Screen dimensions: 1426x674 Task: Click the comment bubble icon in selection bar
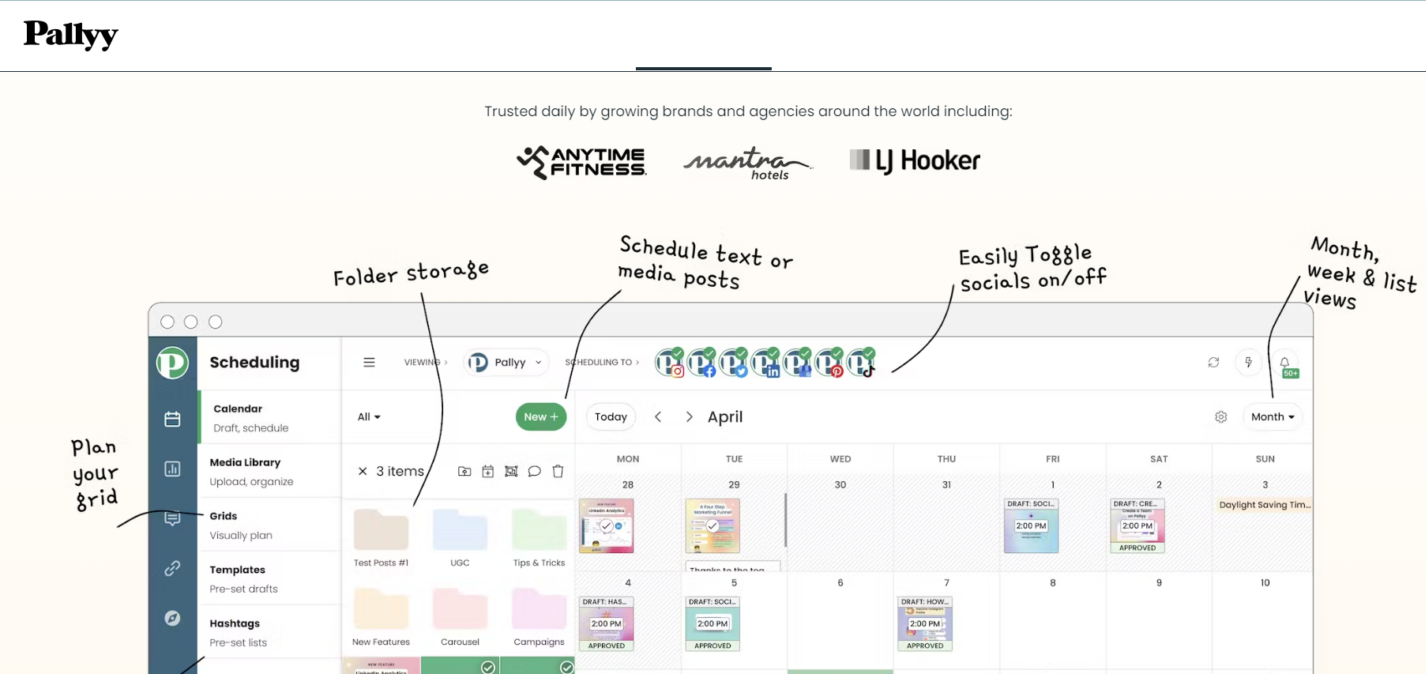click(535, 471)
